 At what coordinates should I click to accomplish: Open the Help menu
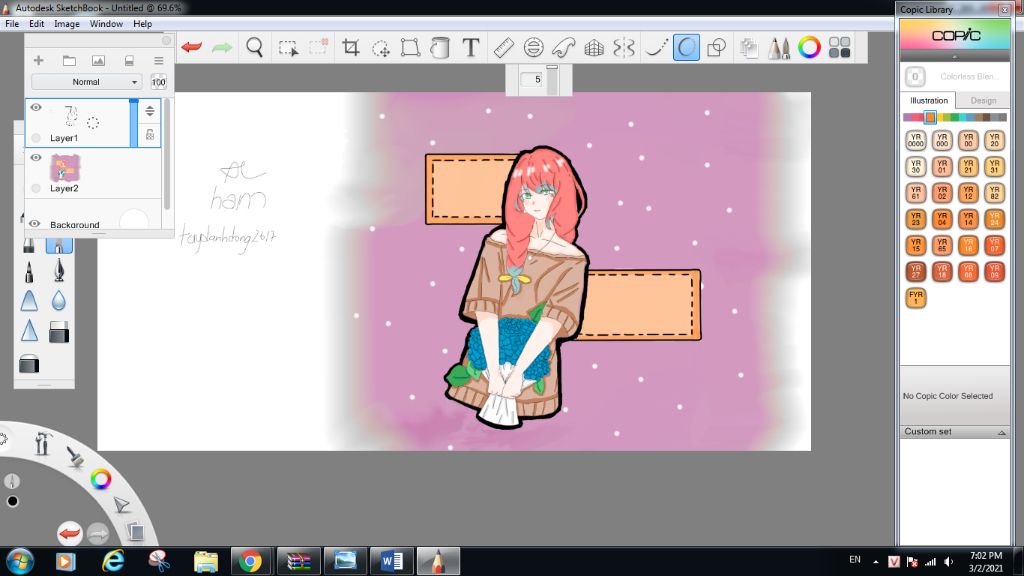142,24
